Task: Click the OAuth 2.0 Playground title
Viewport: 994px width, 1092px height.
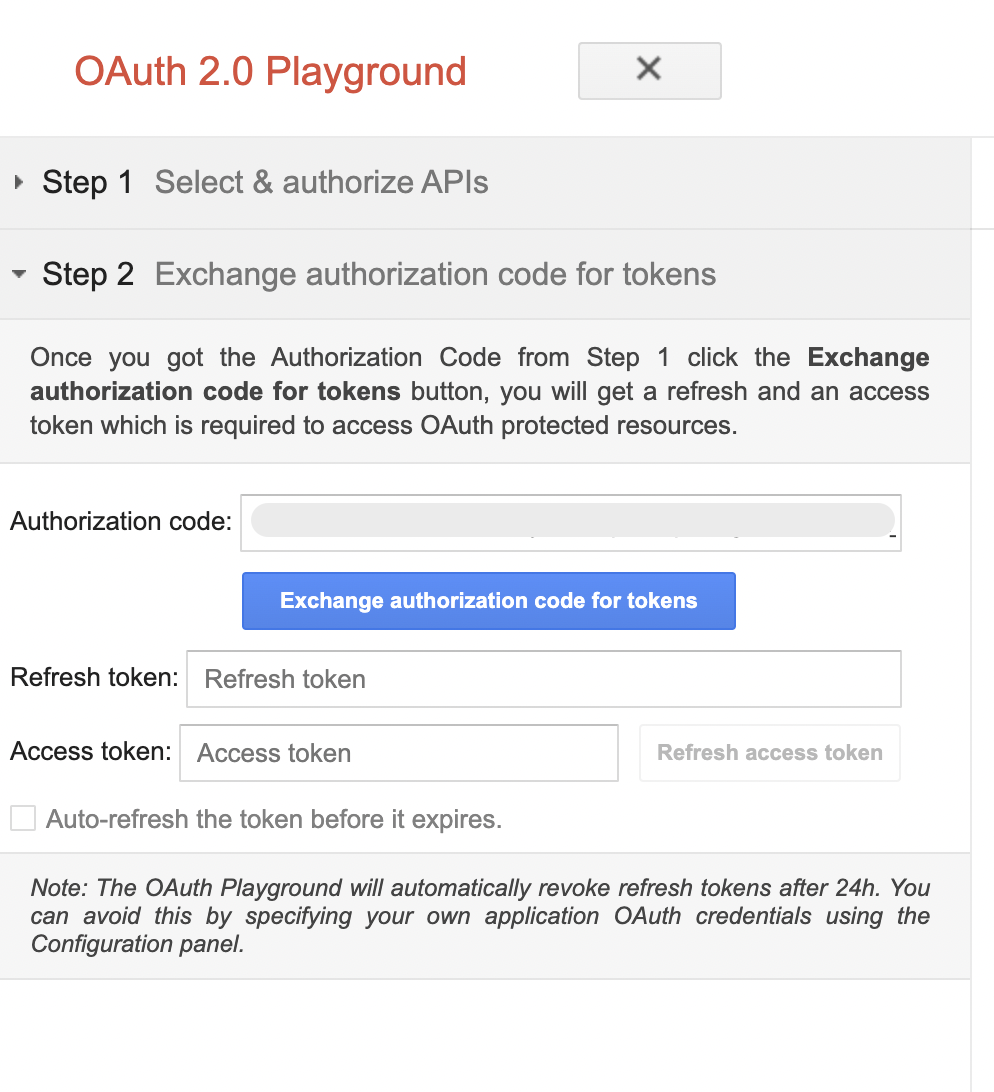Action: pos(270,71)
